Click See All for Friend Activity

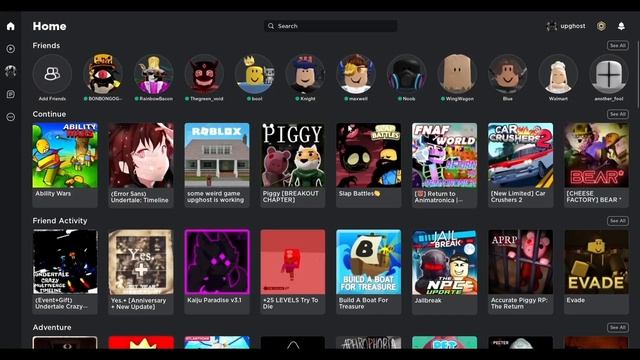(618, 221)
